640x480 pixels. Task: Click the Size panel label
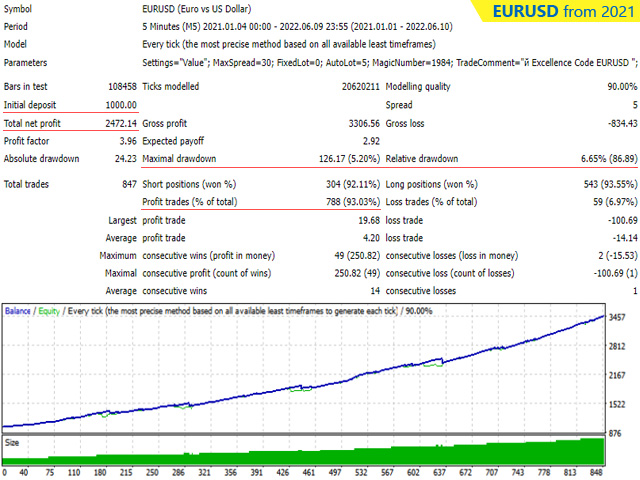[12, 443]
